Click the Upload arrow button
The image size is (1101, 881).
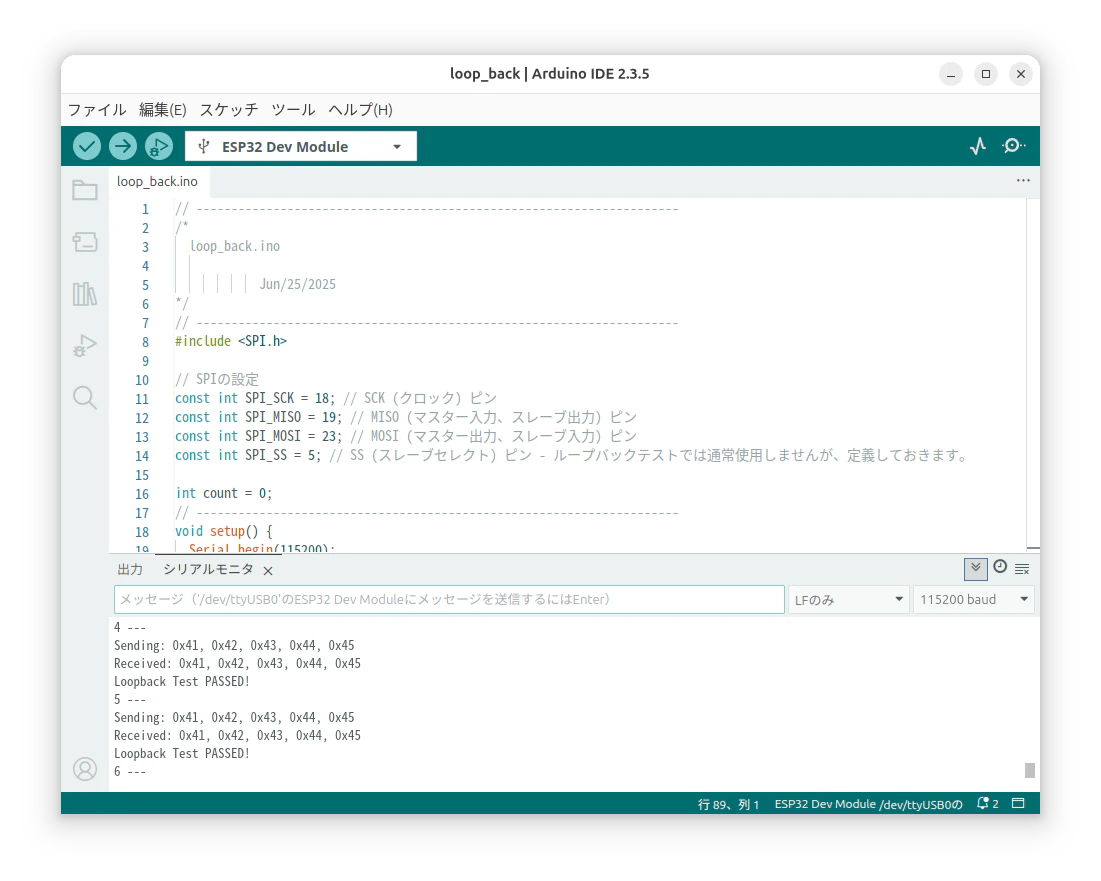[123, 146]
